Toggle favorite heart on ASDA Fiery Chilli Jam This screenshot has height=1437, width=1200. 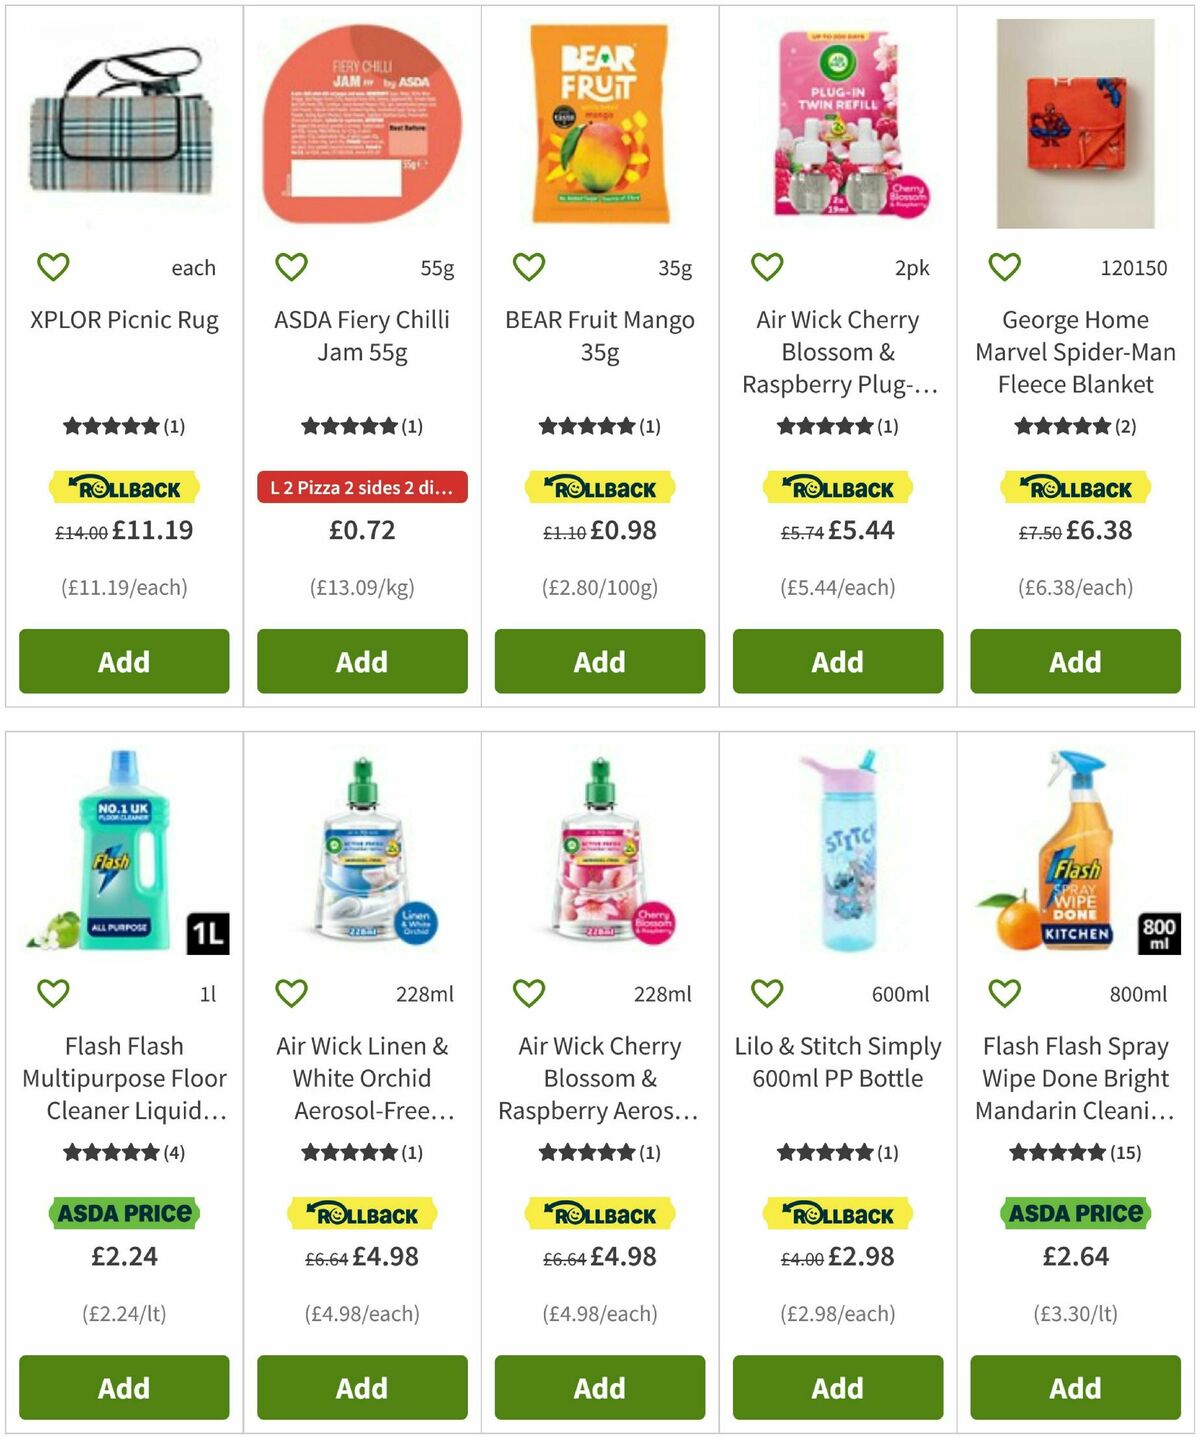coord(290,267)
